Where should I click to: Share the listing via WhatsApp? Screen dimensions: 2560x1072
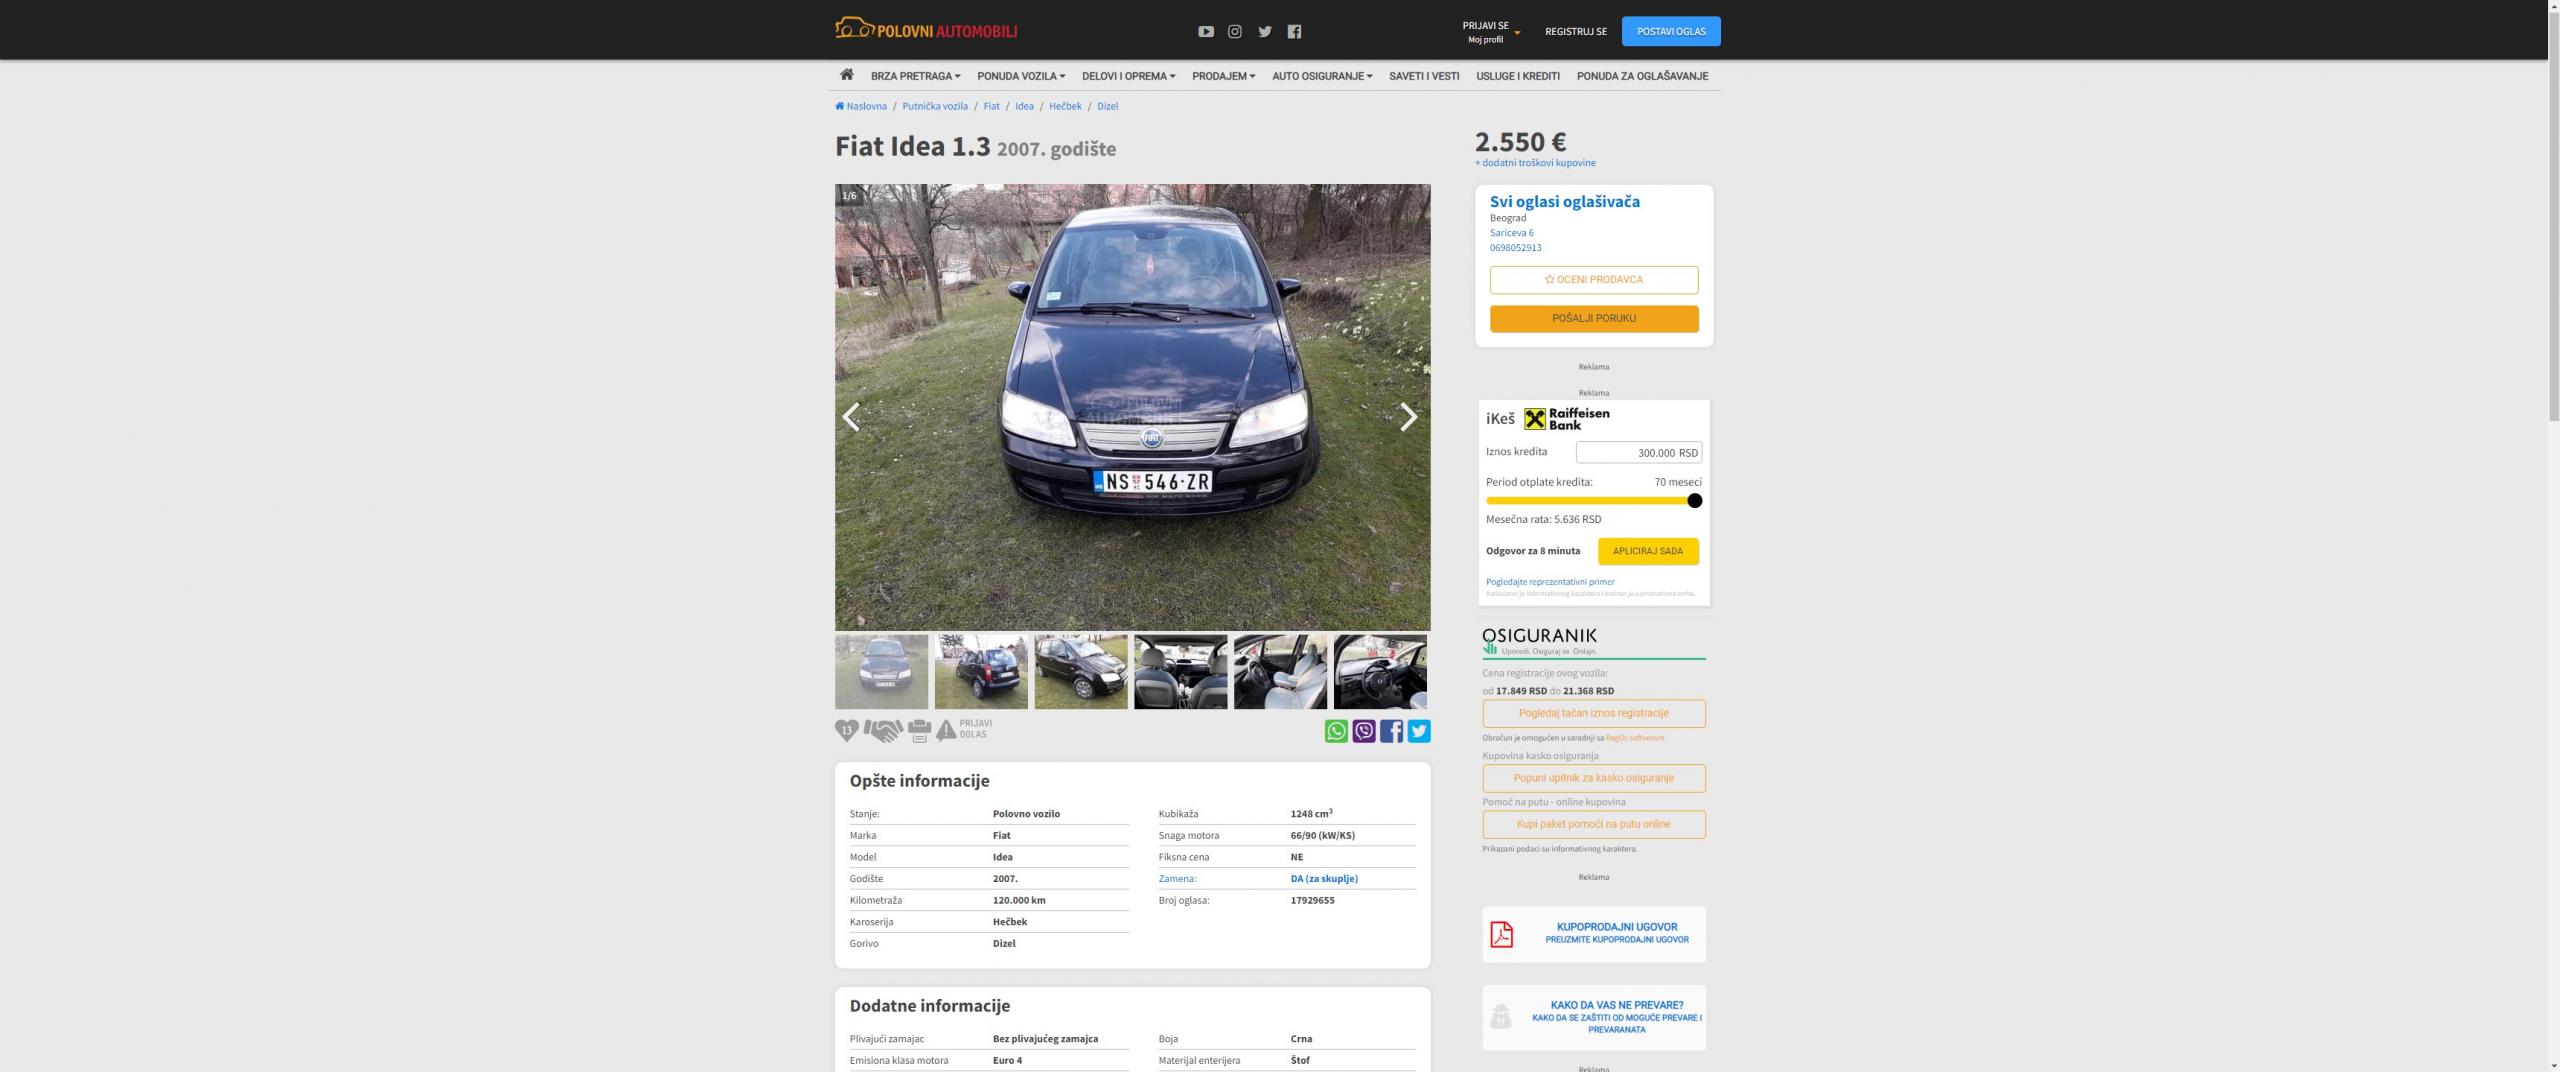tap(1335, 731)
